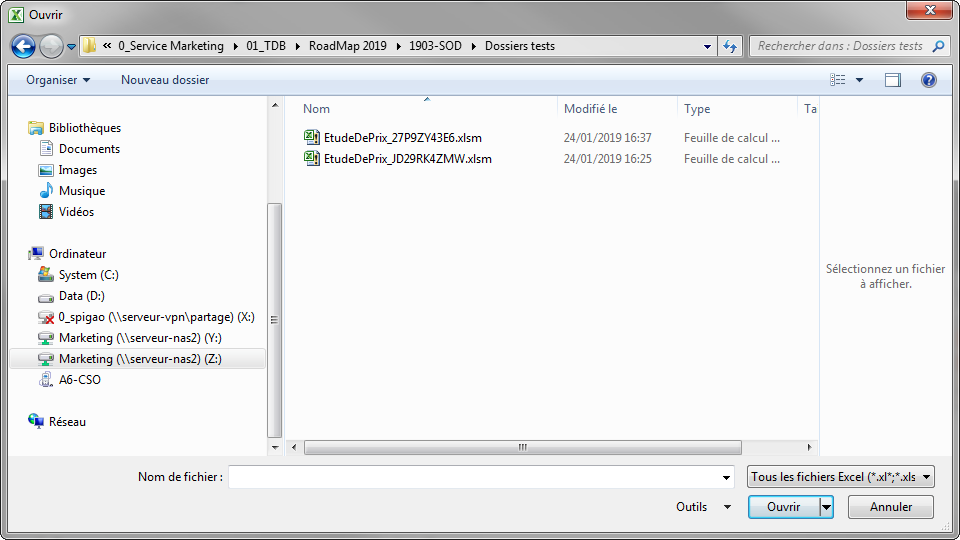This screenshot has height=540, width=960.
Task: Select 1903-SOD breadcrumb segment
Action: click(435, 46)
